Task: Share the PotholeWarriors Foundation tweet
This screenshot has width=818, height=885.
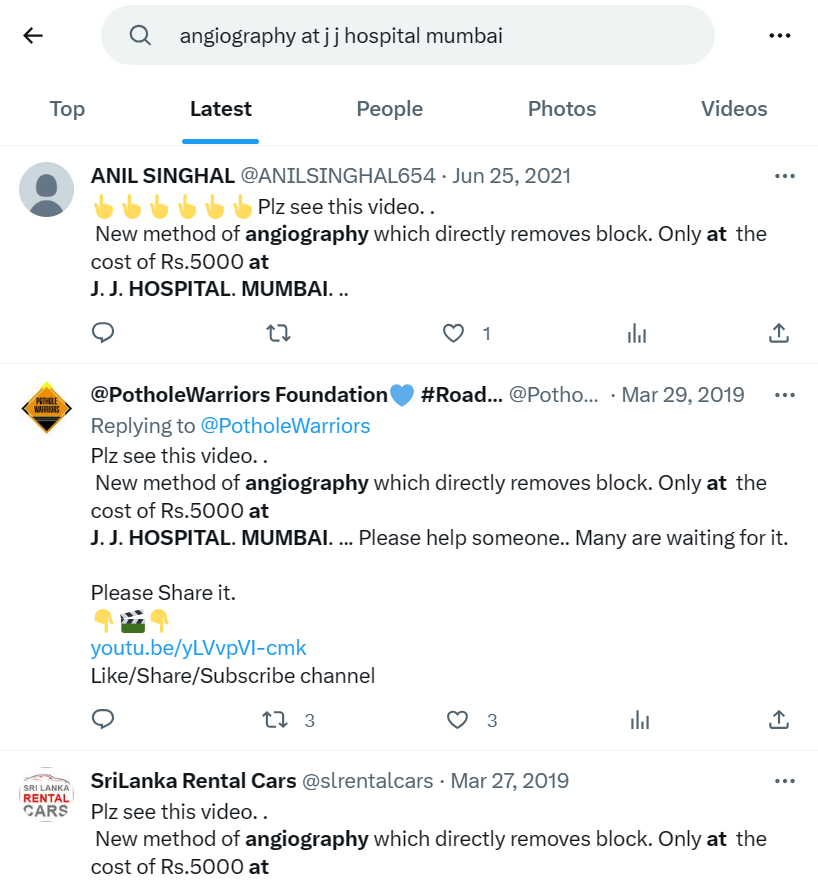Action: [779, 720]
